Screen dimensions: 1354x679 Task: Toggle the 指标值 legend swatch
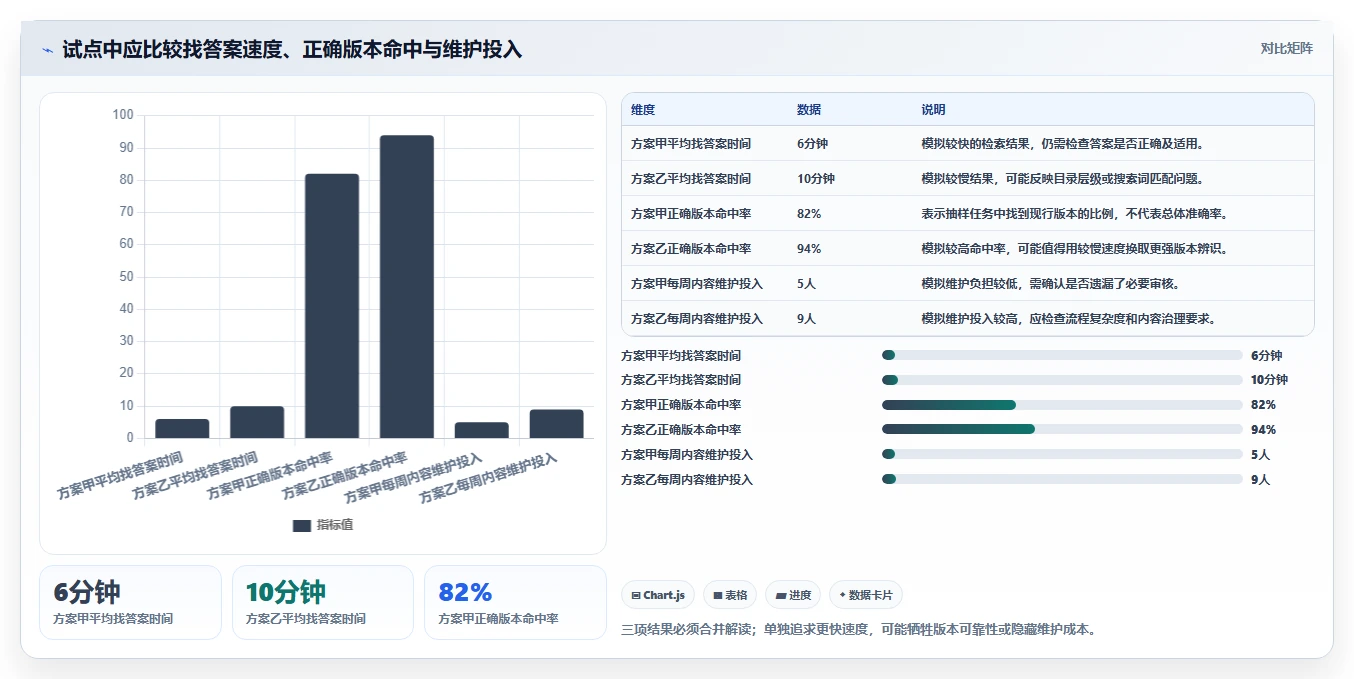(x=302, y=525)
